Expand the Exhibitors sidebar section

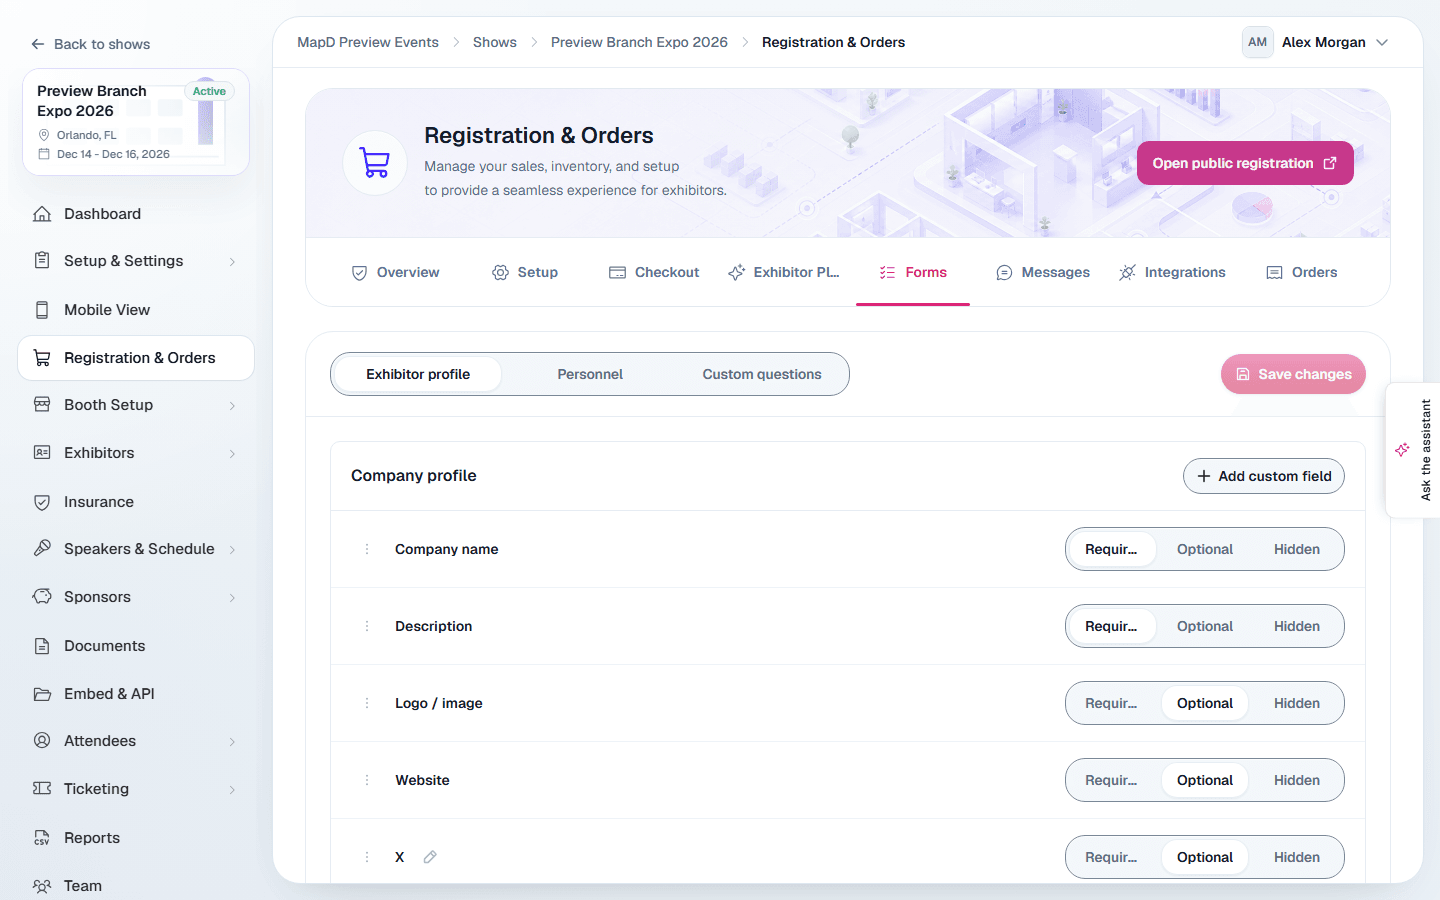(232, 454)
